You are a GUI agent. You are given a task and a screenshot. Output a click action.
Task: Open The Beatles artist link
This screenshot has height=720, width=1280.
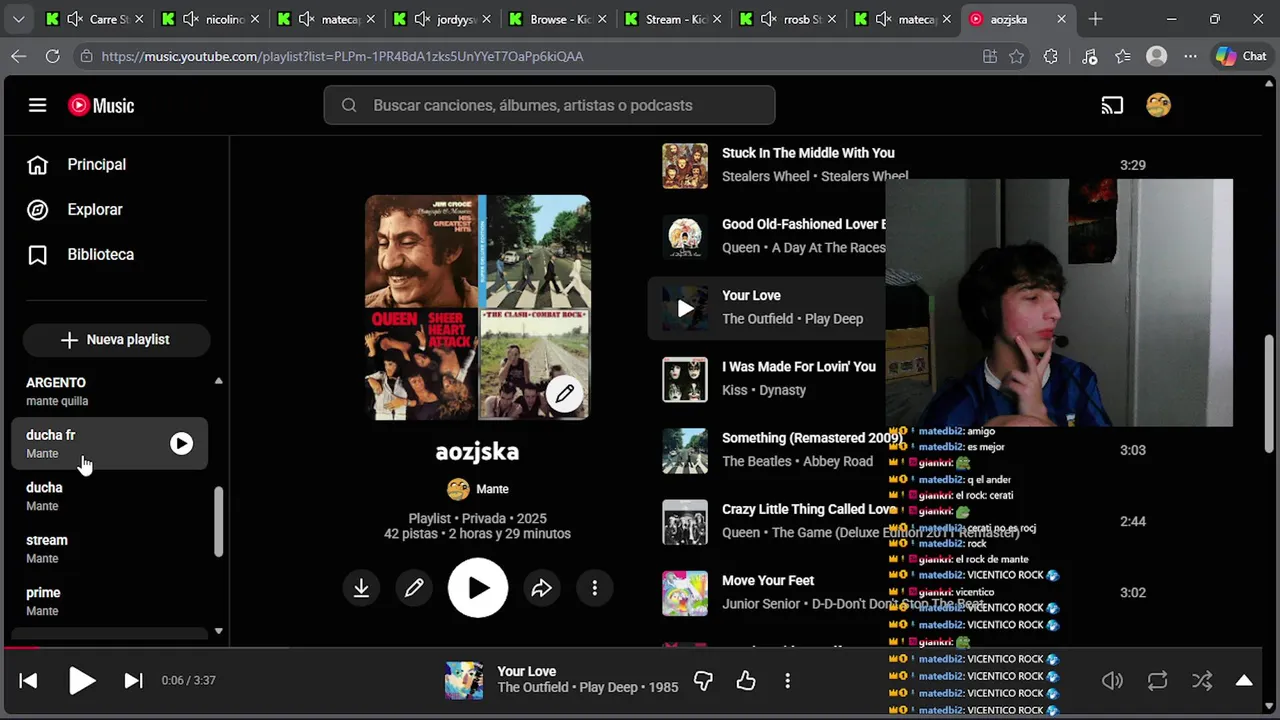tap(757, 461)
